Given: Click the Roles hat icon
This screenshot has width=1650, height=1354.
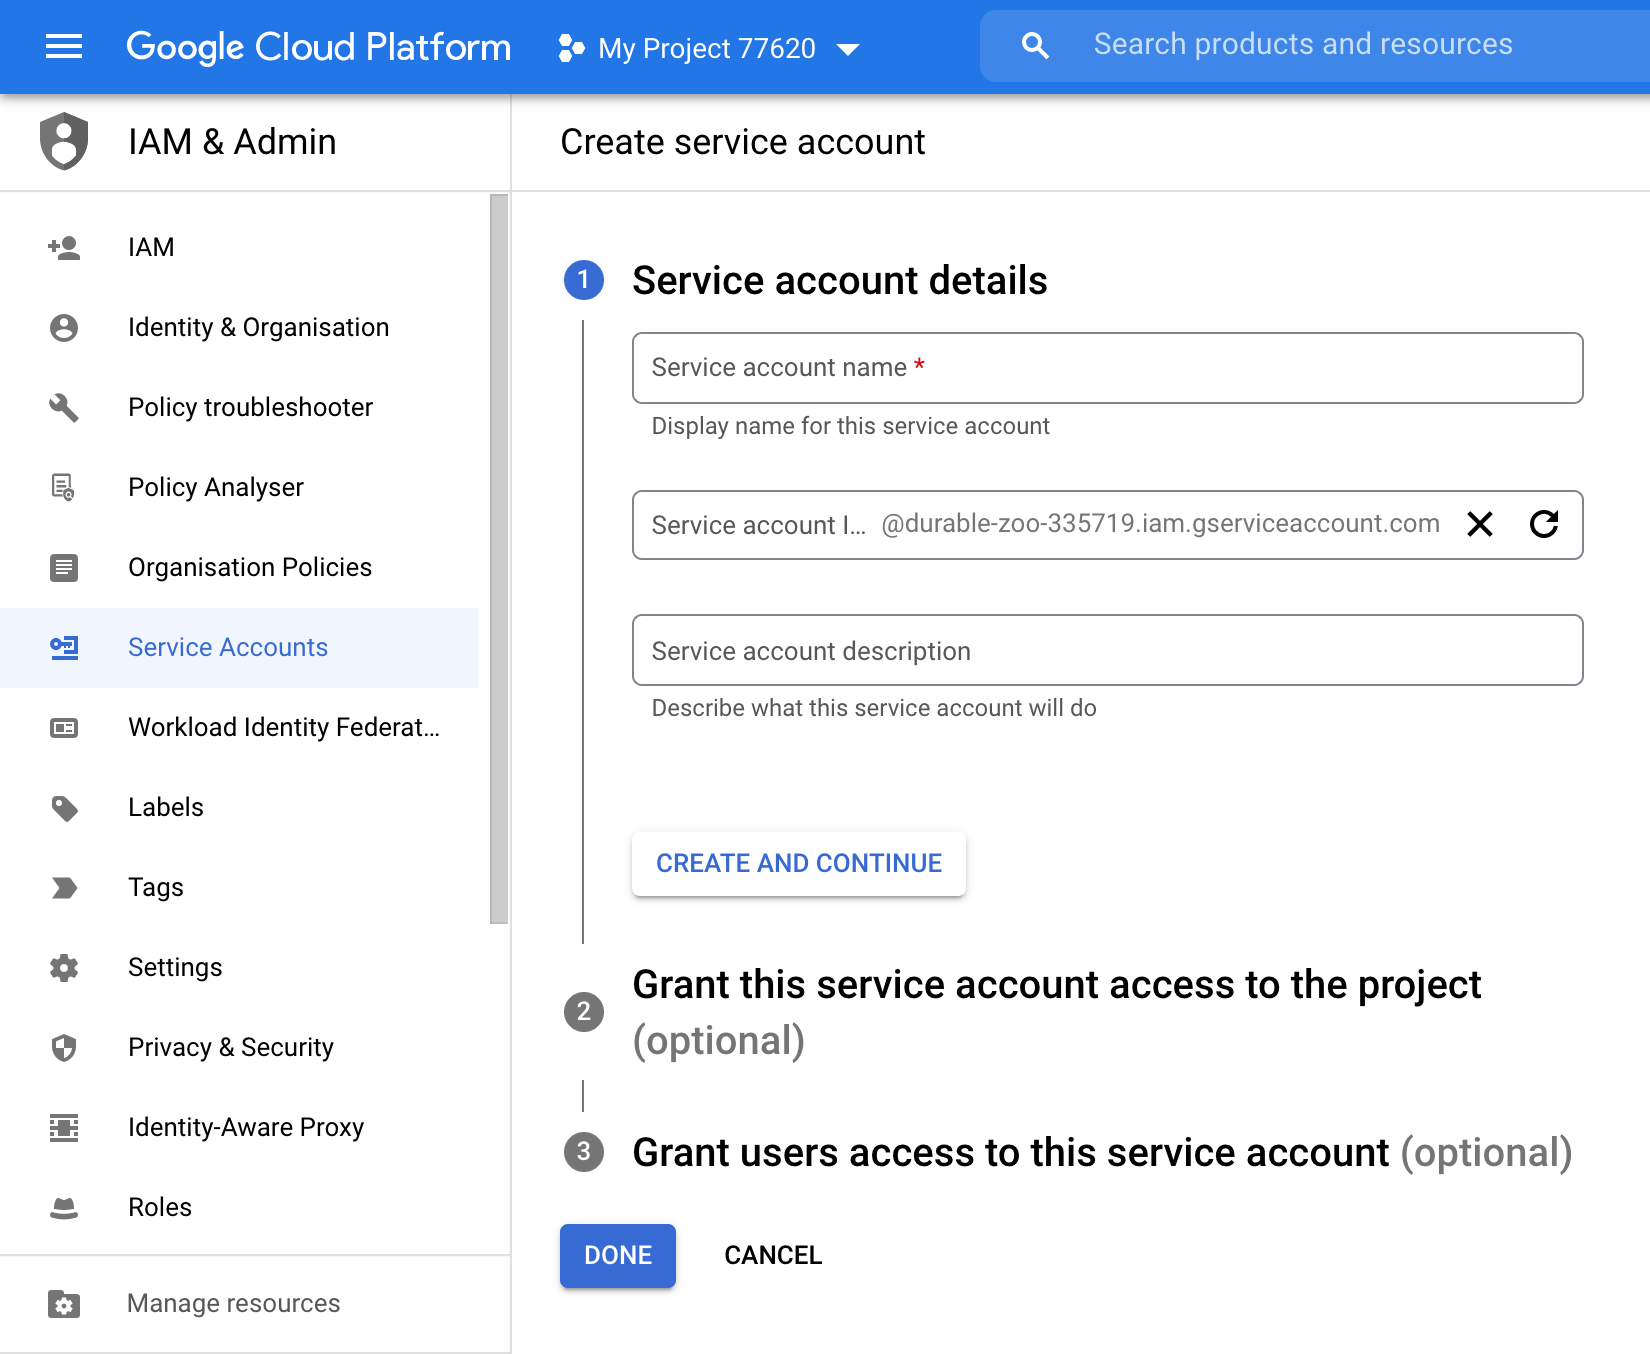Looking at the screenshot, I should [x=64, y=1207].
